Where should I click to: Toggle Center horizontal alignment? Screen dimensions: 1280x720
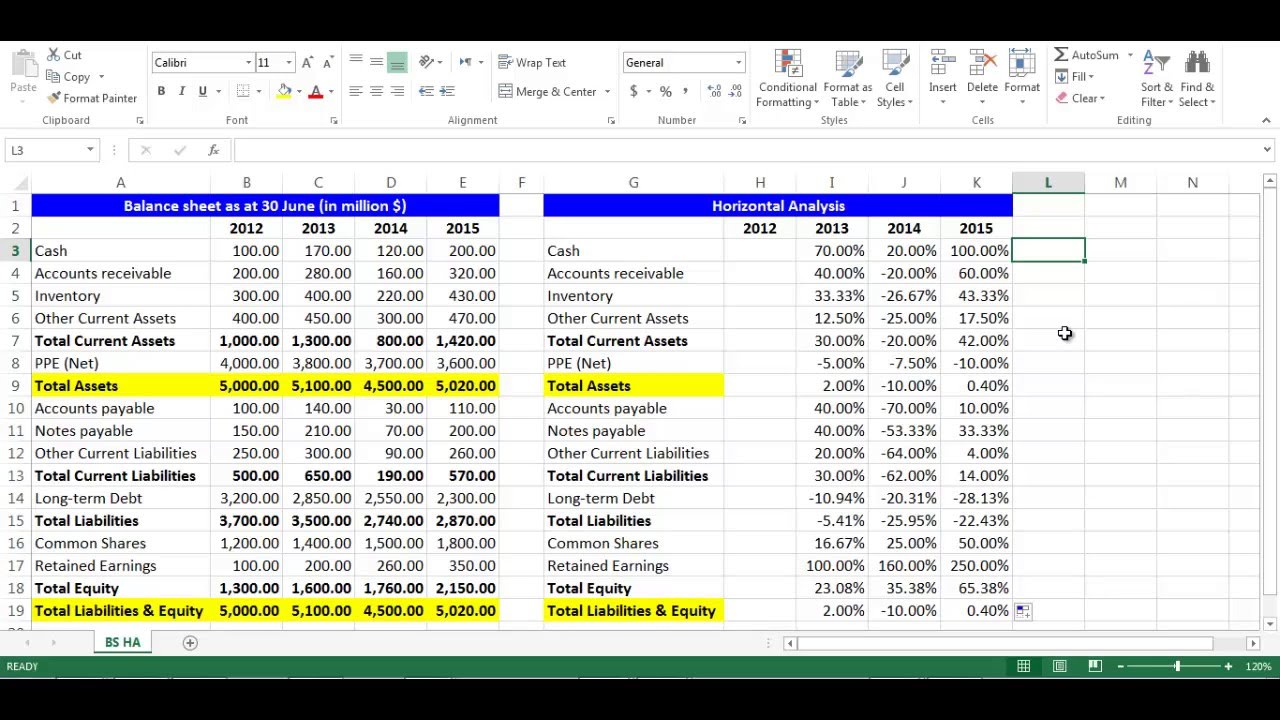pos(376,91)
